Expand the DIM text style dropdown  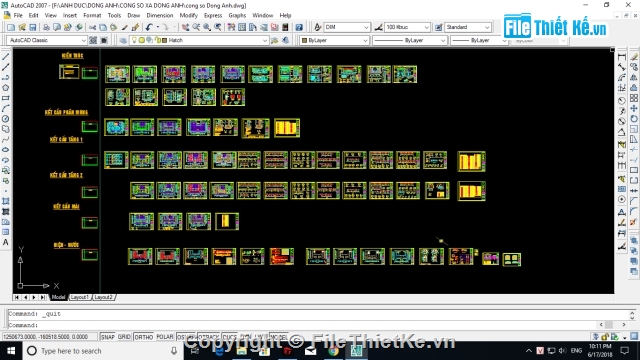pyautogui.click(x=347, y=27)
